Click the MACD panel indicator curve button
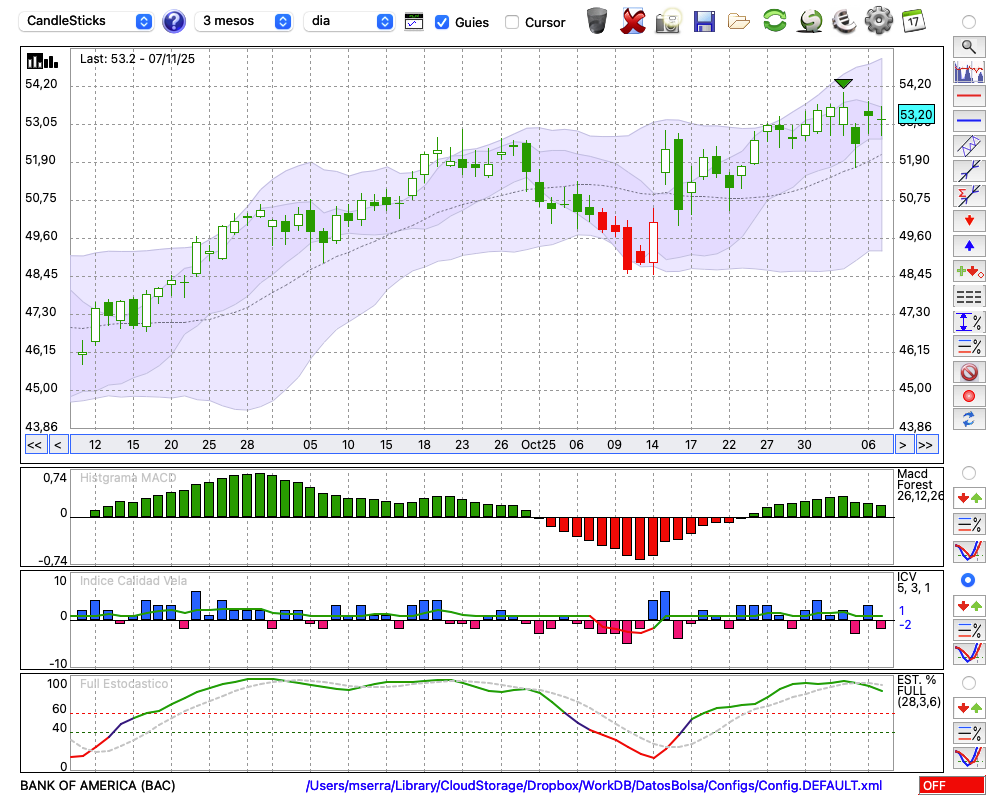Screen dimensions: 1000x800 pyautogui.click(x=969, y=551)
